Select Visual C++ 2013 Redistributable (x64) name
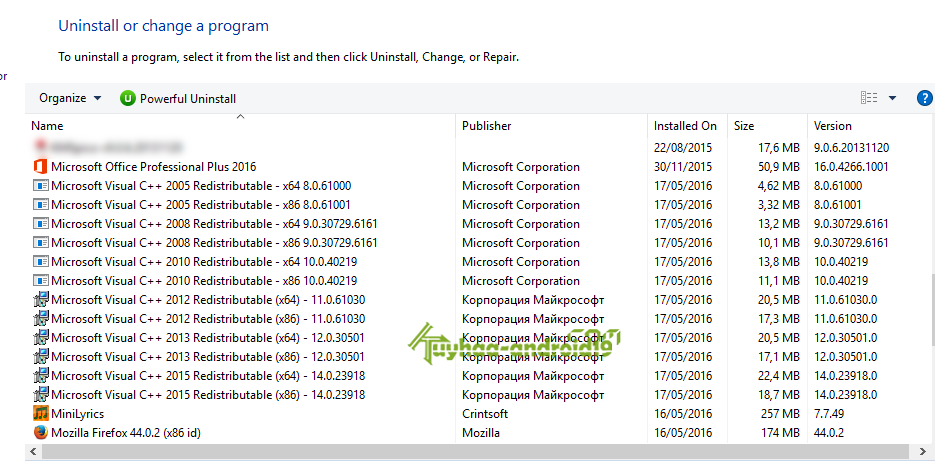 point(208,338)
